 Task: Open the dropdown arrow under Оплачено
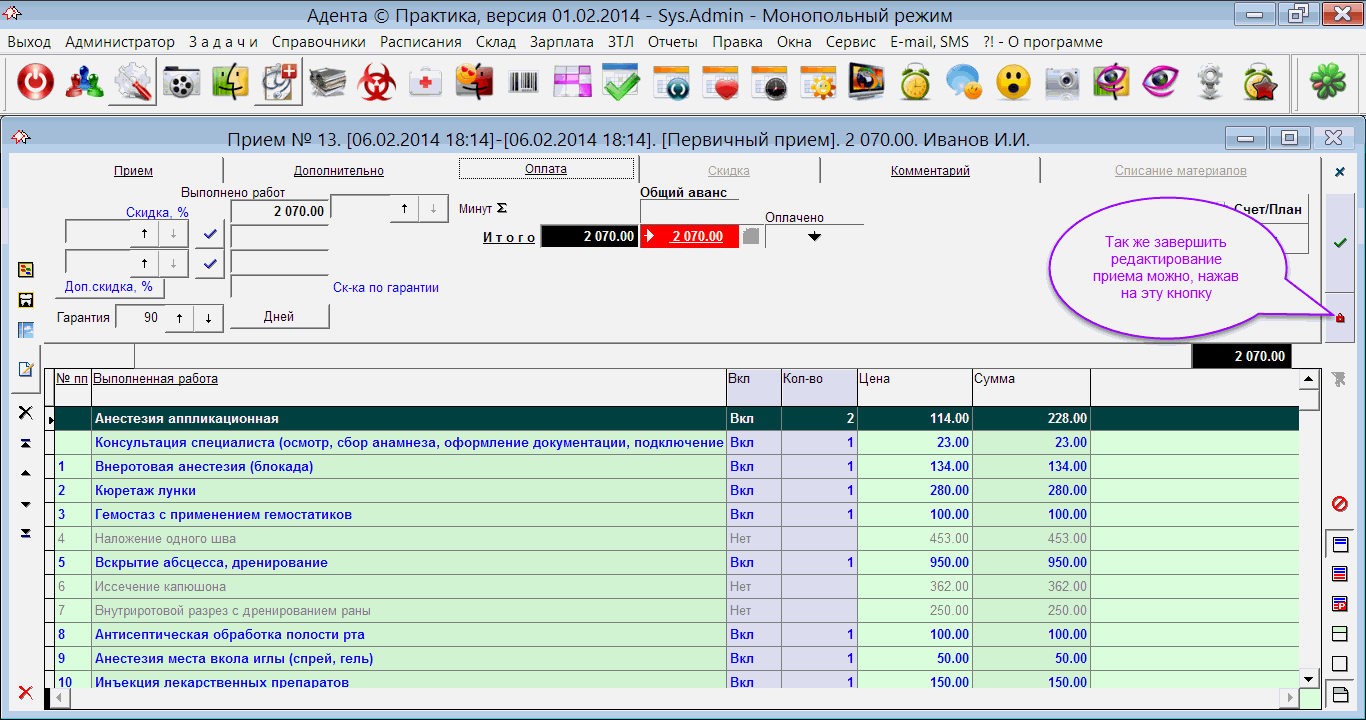click(814, 237)
